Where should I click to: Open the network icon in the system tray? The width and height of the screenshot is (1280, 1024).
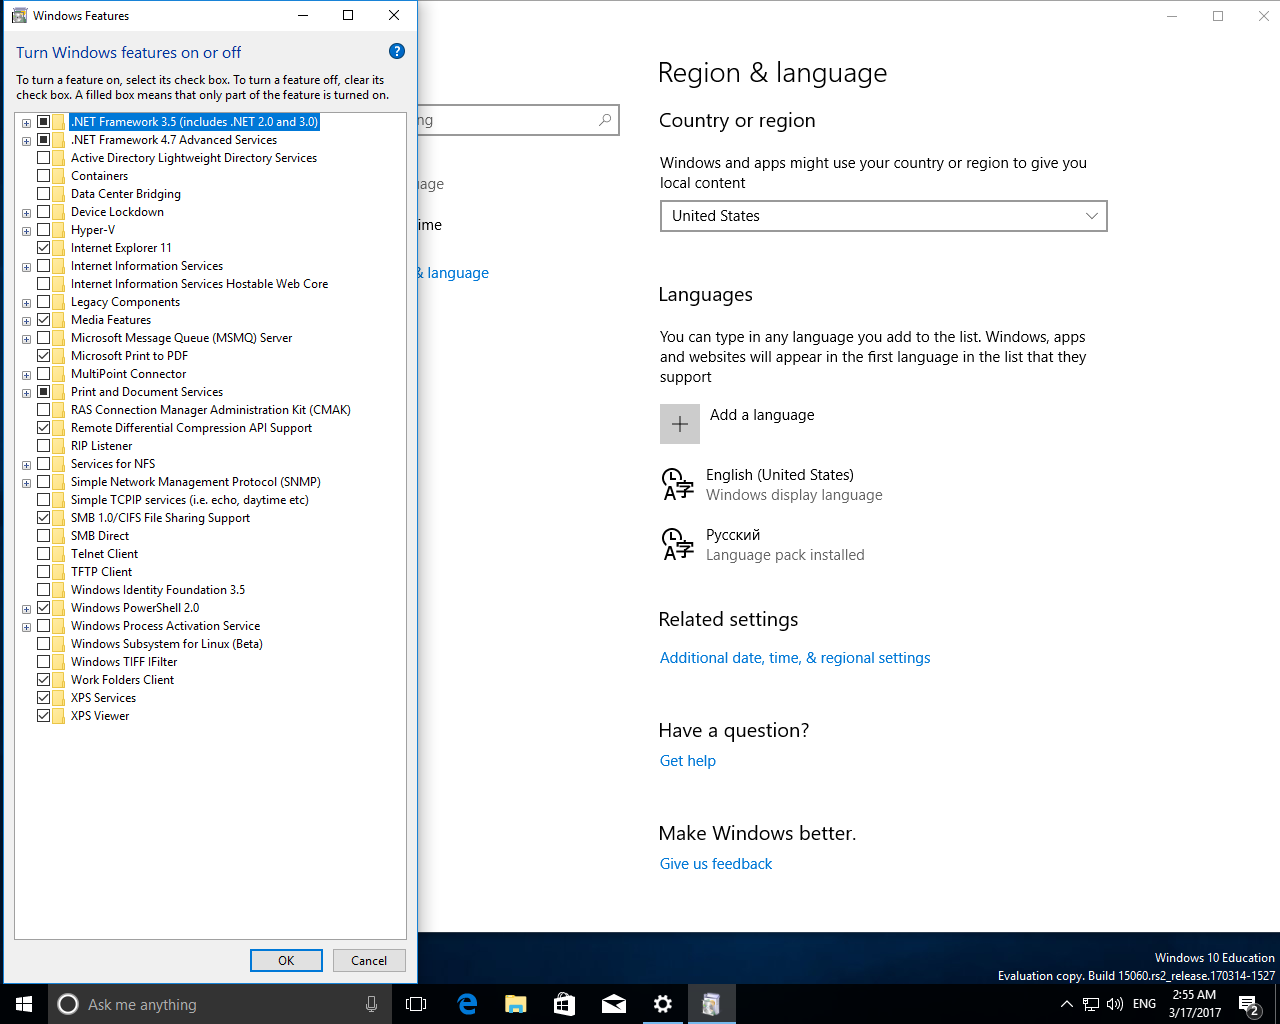click(1091, 1004)
